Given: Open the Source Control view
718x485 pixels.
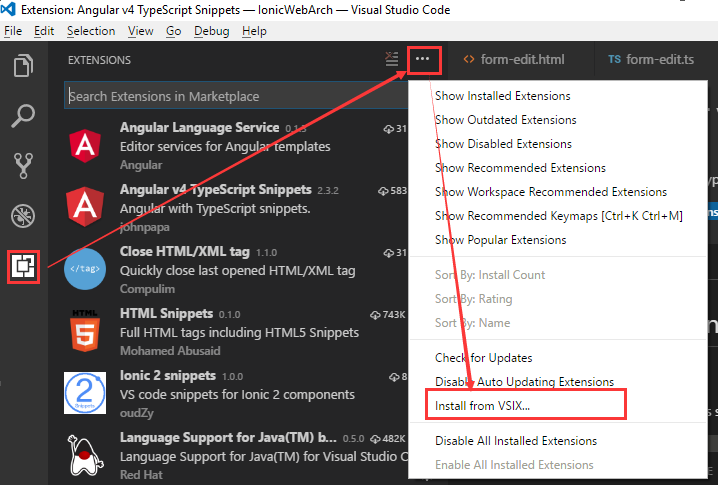Looking at the screenshot, I should (23, 166).
